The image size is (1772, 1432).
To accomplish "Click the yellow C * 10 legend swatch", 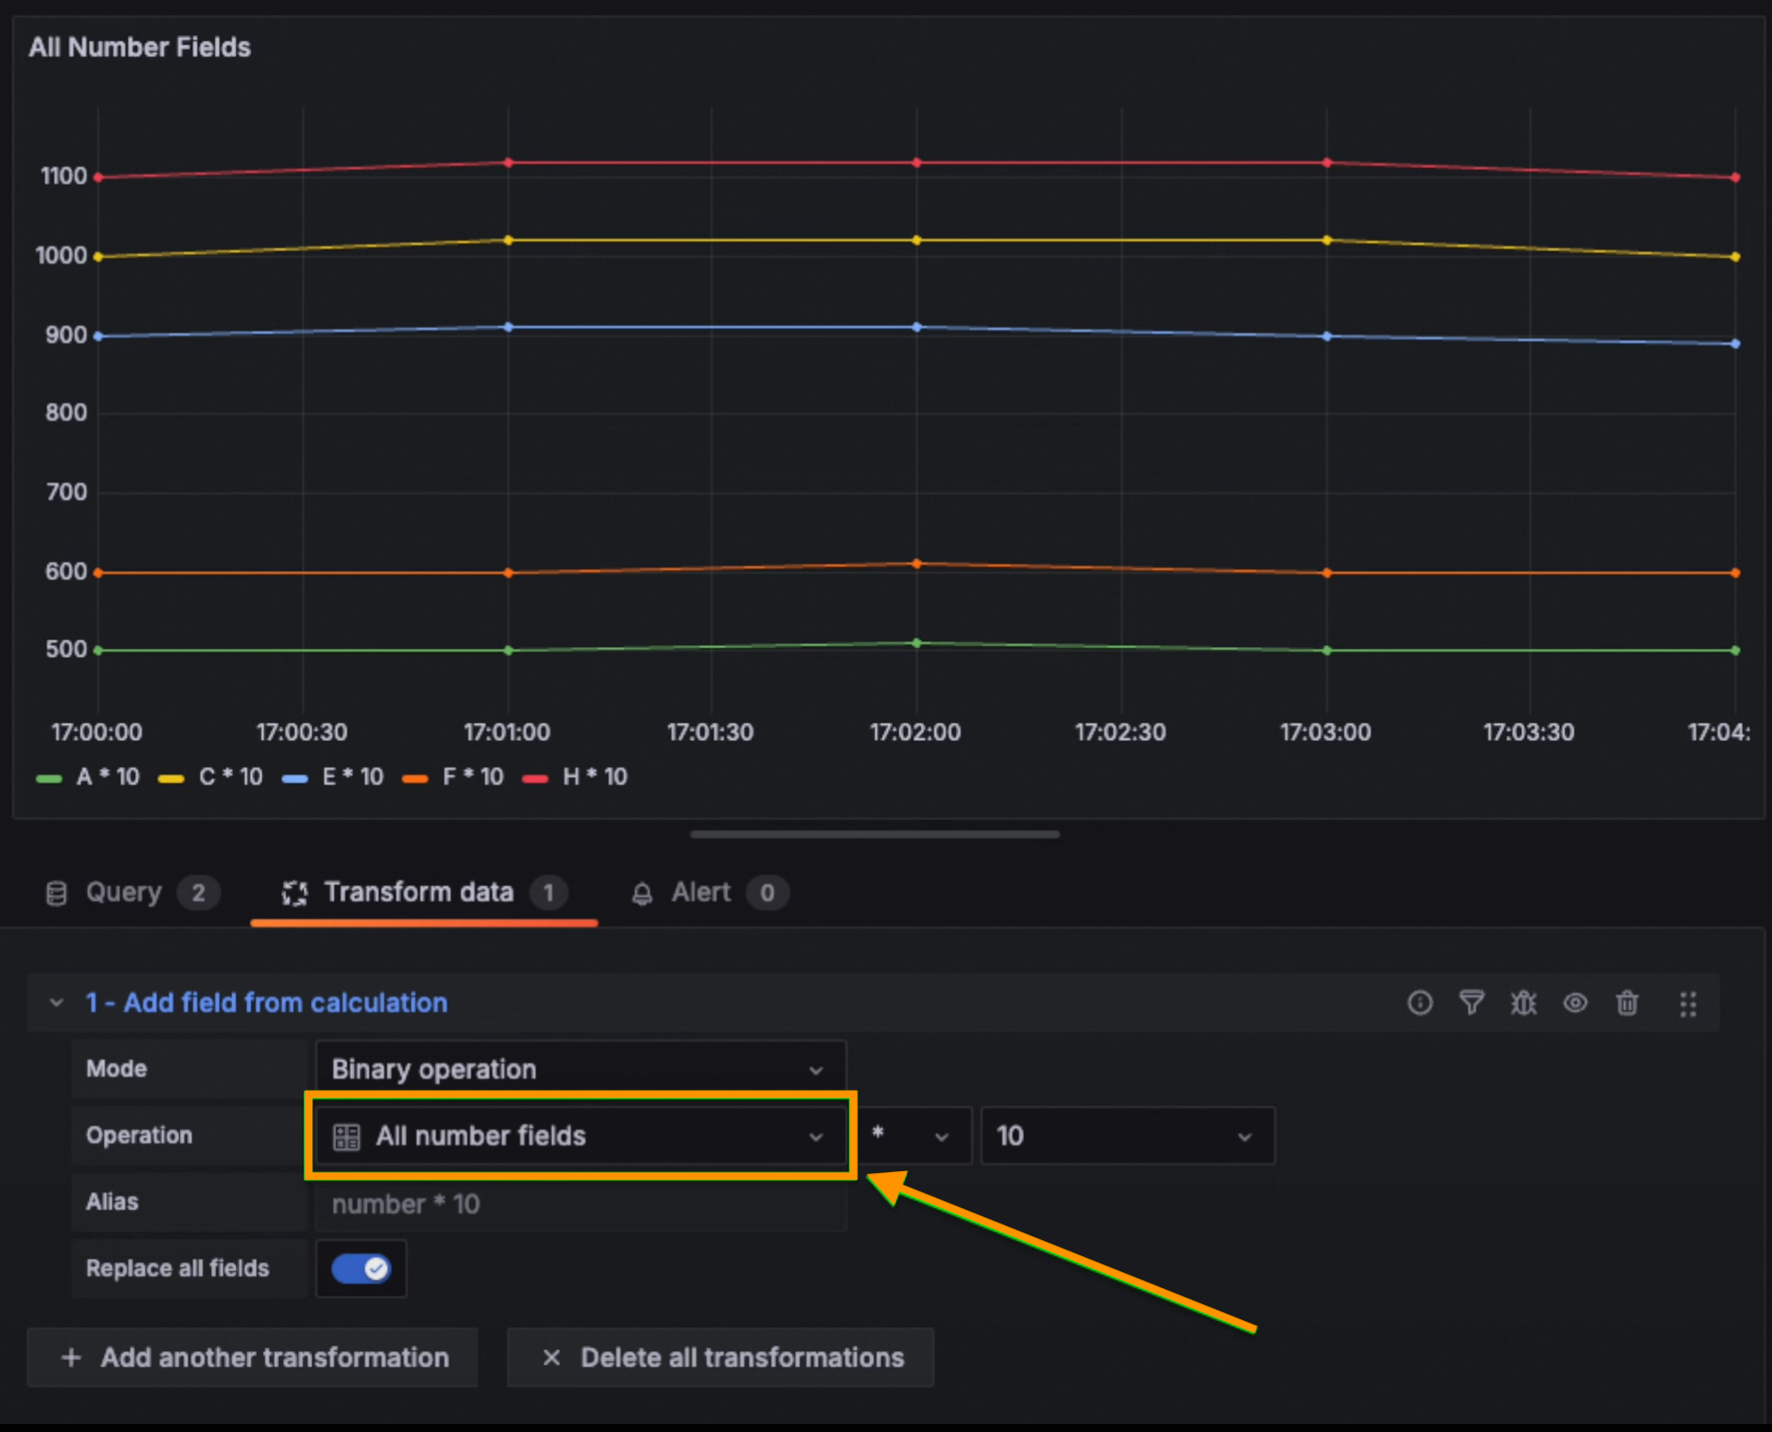I will [171, 778].
